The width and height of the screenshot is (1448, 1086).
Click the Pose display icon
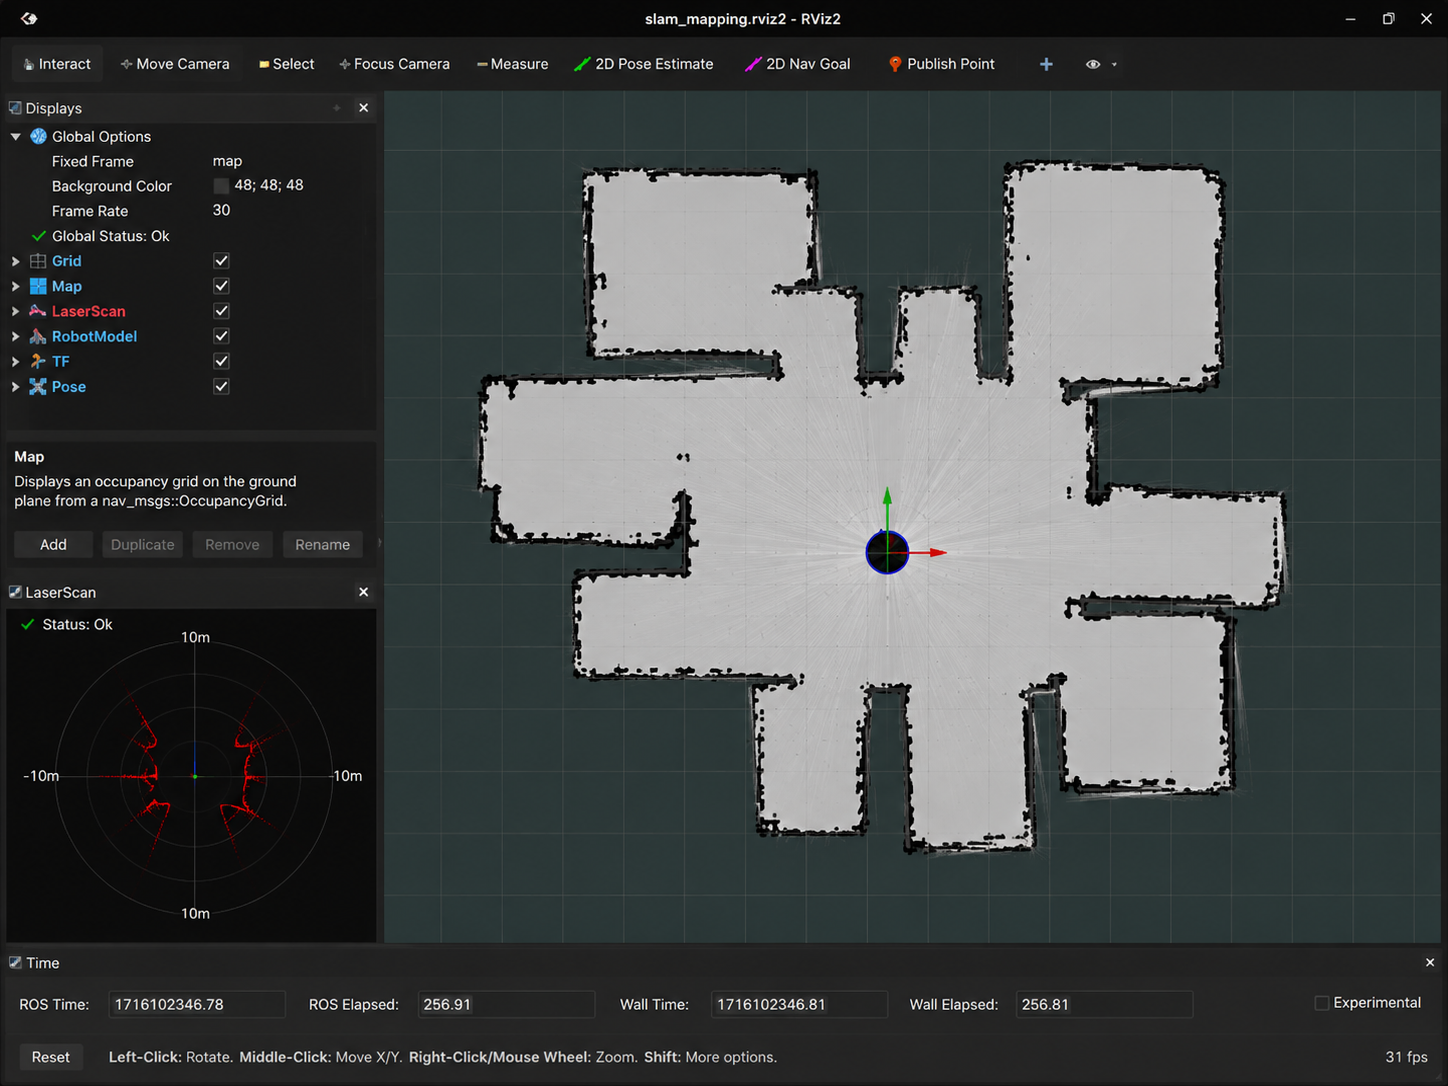[x=38, y=386]
